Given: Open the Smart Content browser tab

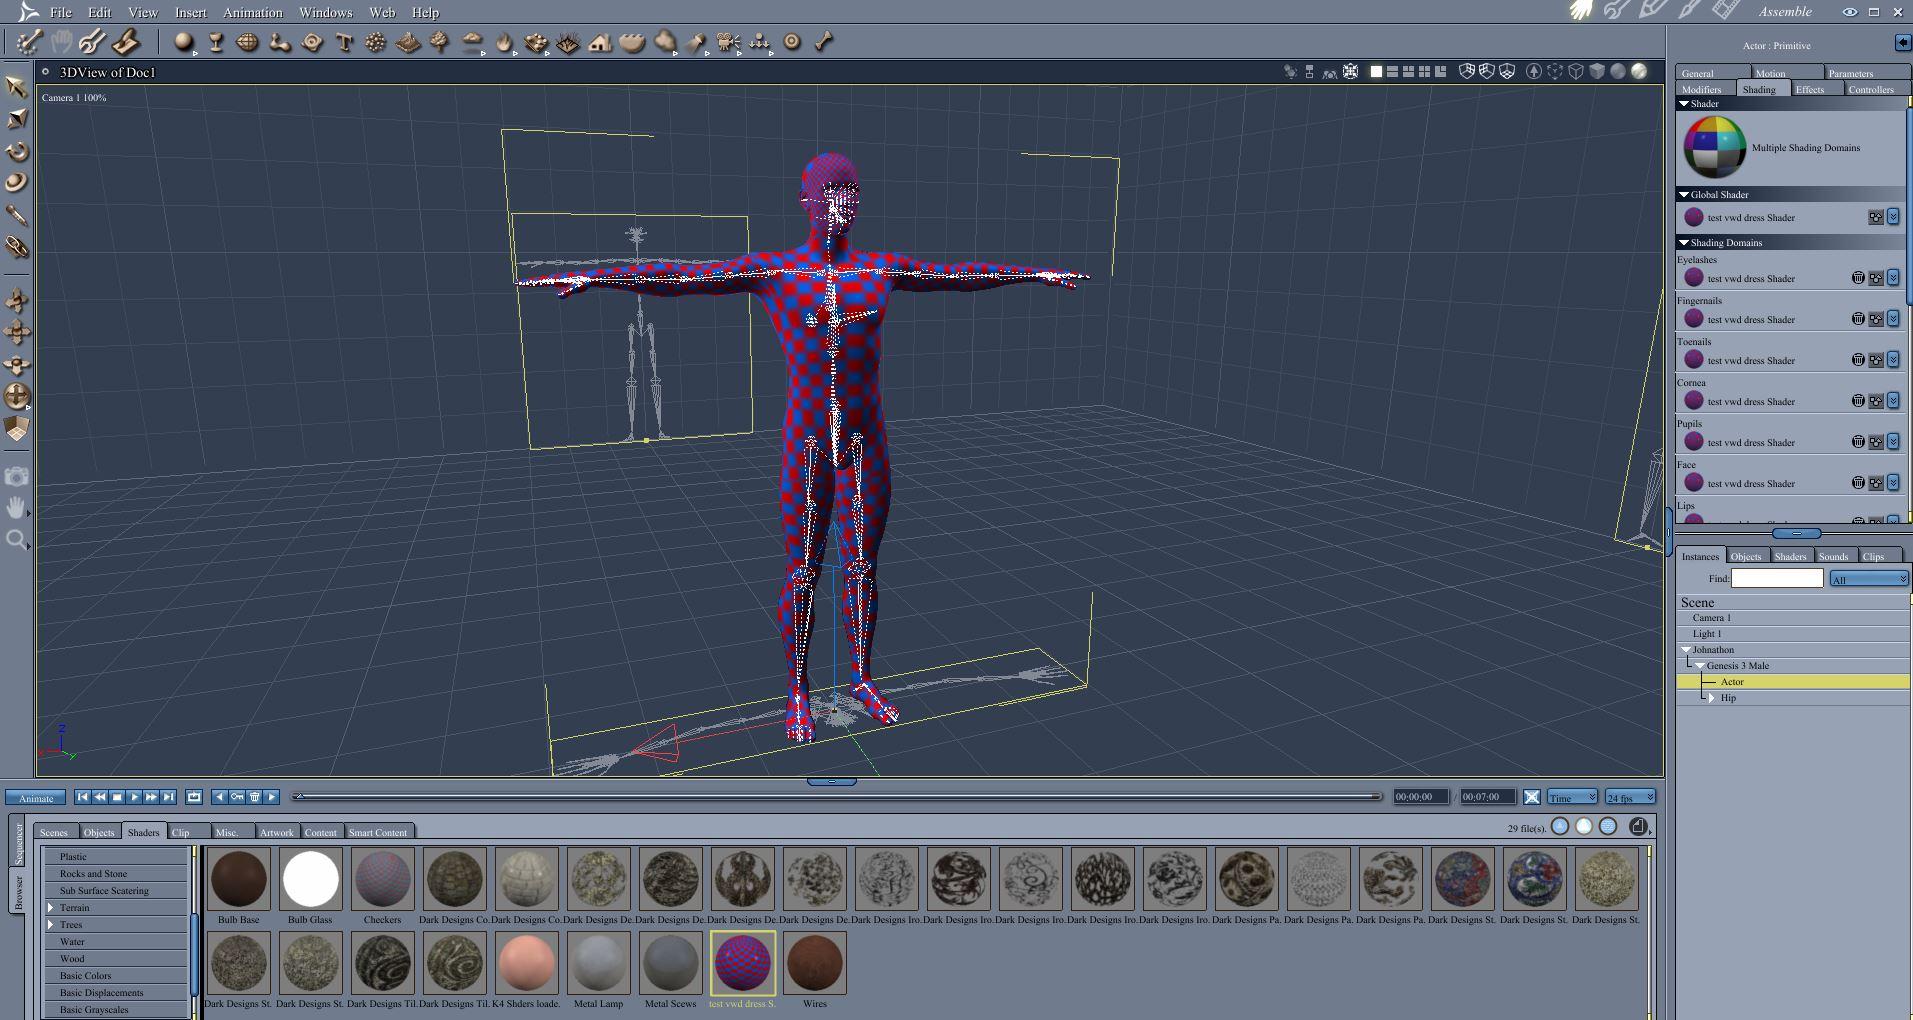Looking at the screenshot, I should [x=378, y=832].
